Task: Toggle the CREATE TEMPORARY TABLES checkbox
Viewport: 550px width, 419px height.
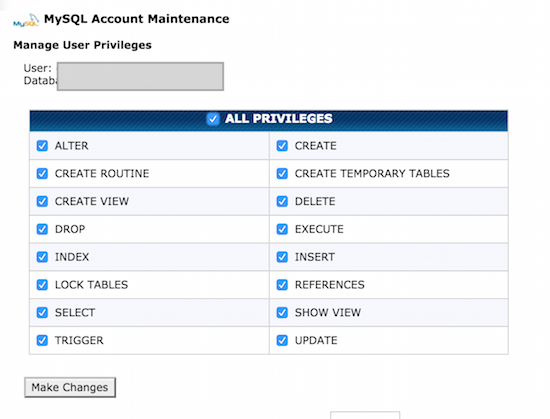Action: point(282,173)
